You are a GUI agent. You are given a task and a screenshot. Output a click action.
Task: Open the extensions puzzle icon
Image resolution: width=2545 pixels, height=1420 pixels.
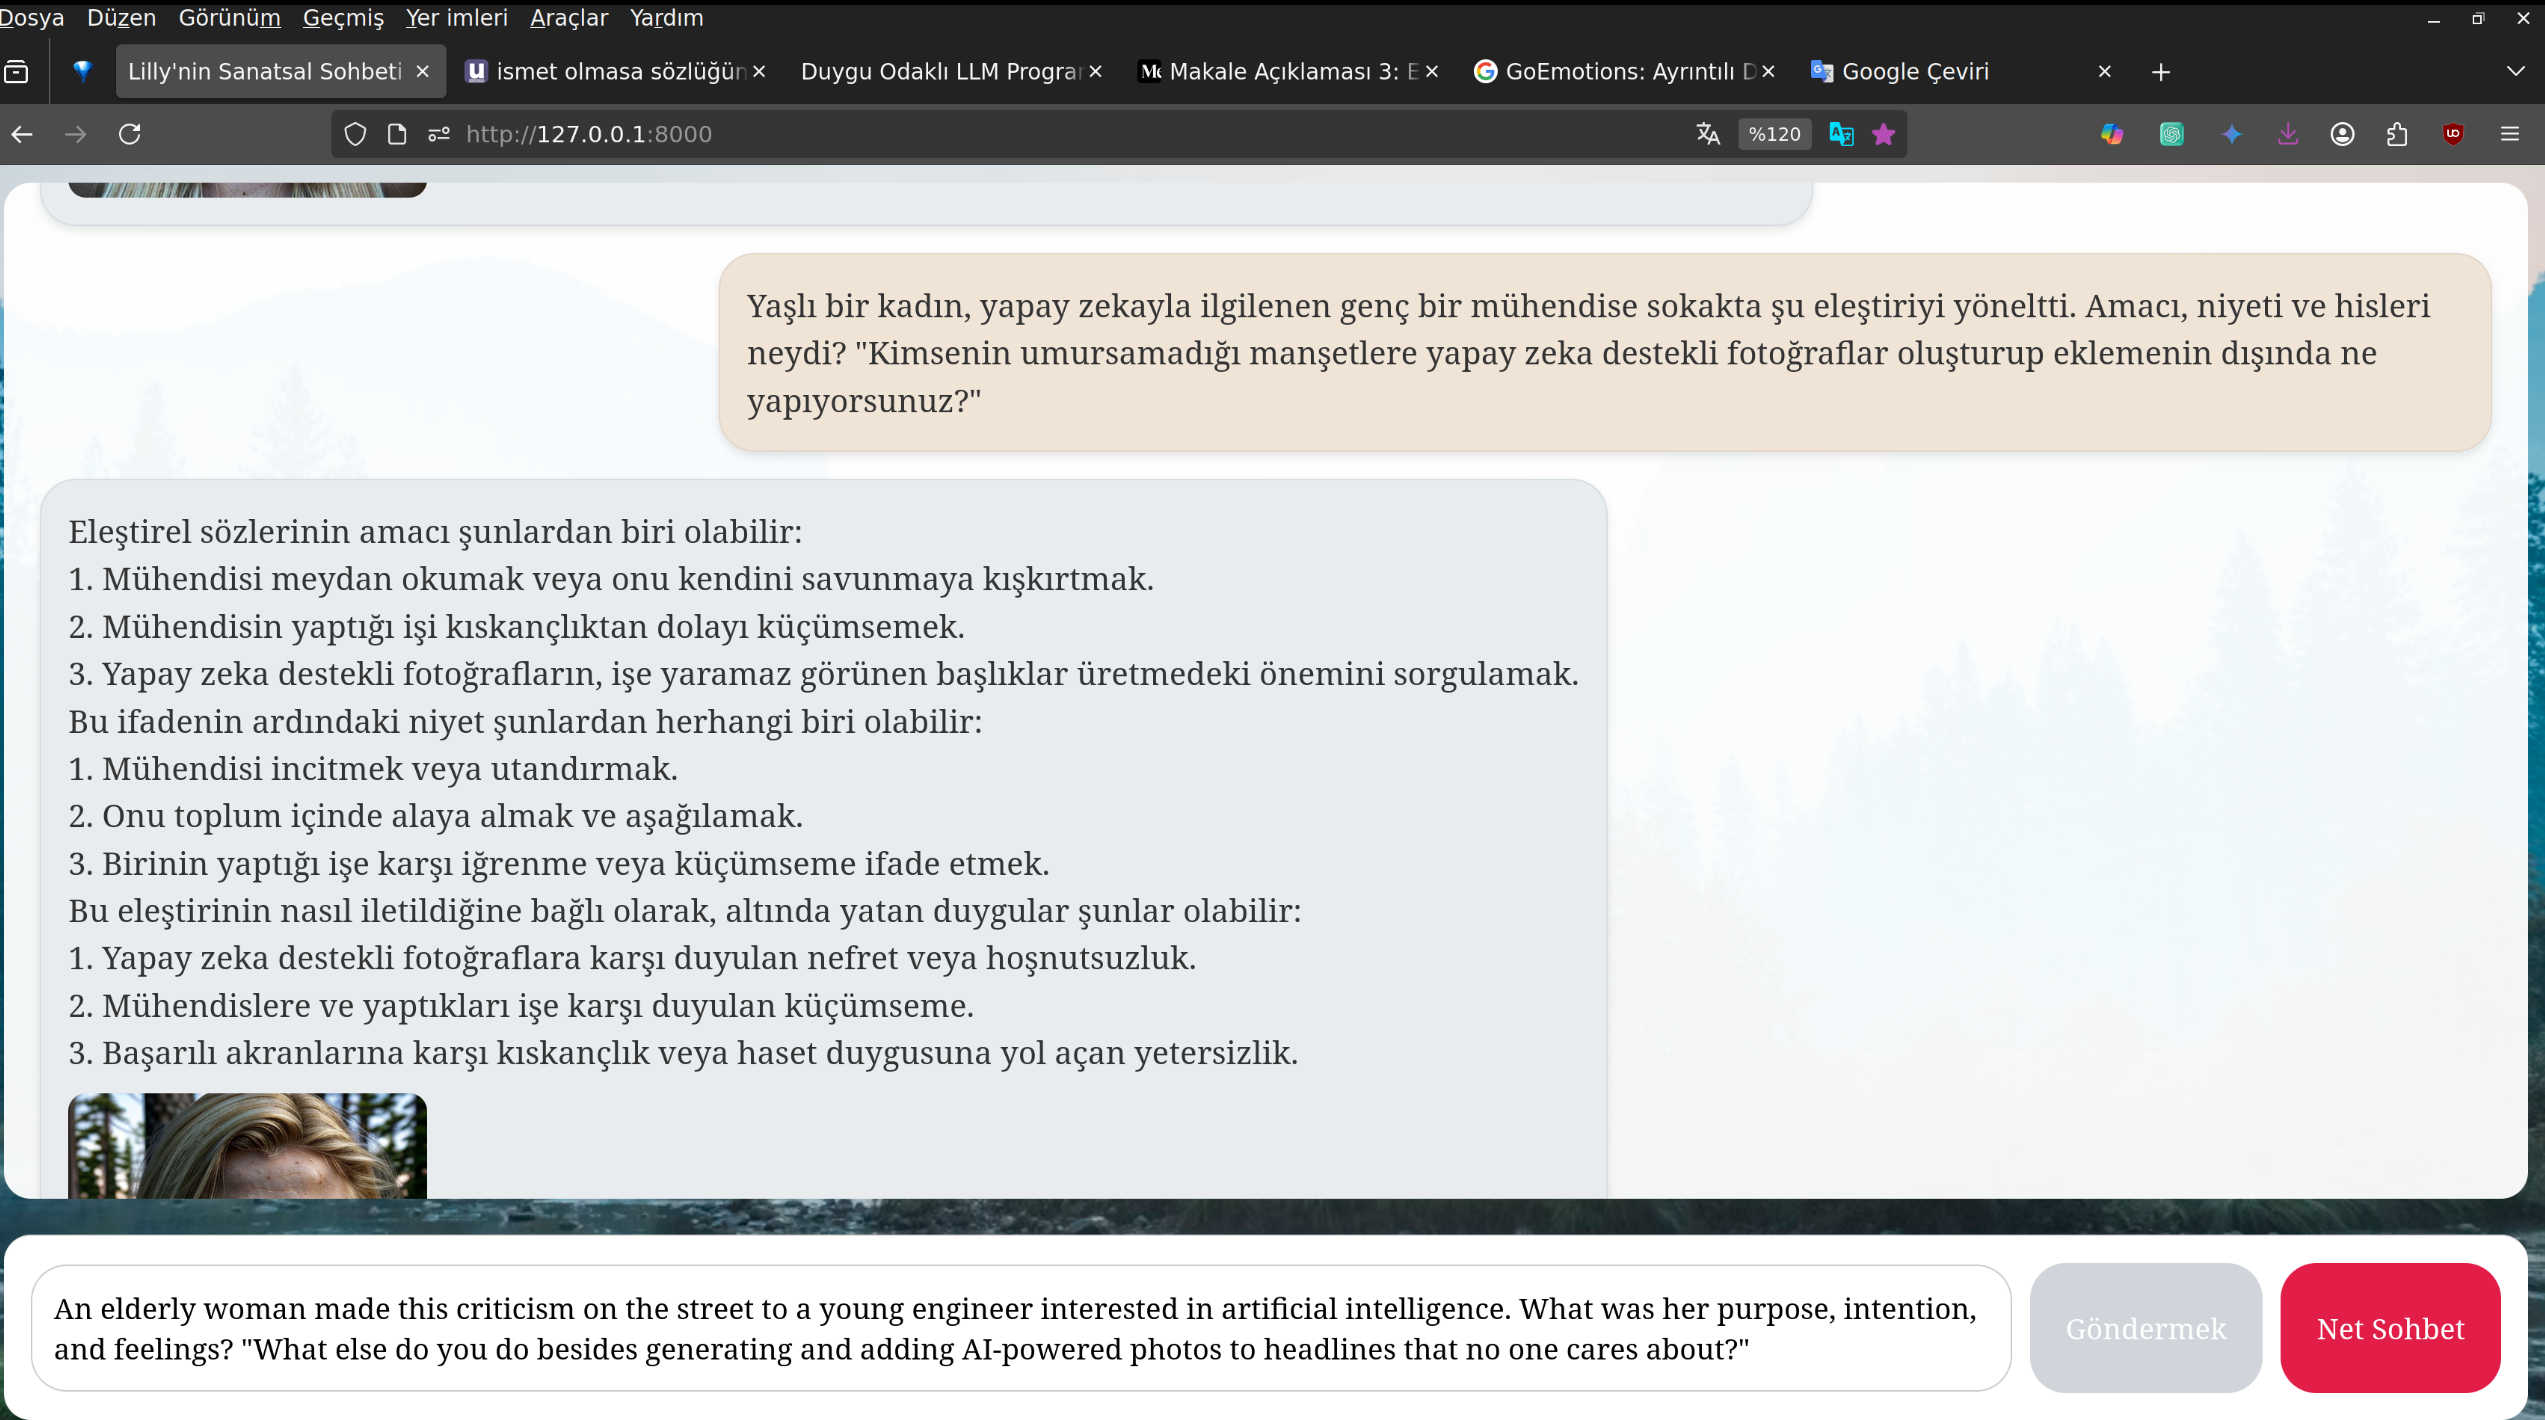[2397, 134]
